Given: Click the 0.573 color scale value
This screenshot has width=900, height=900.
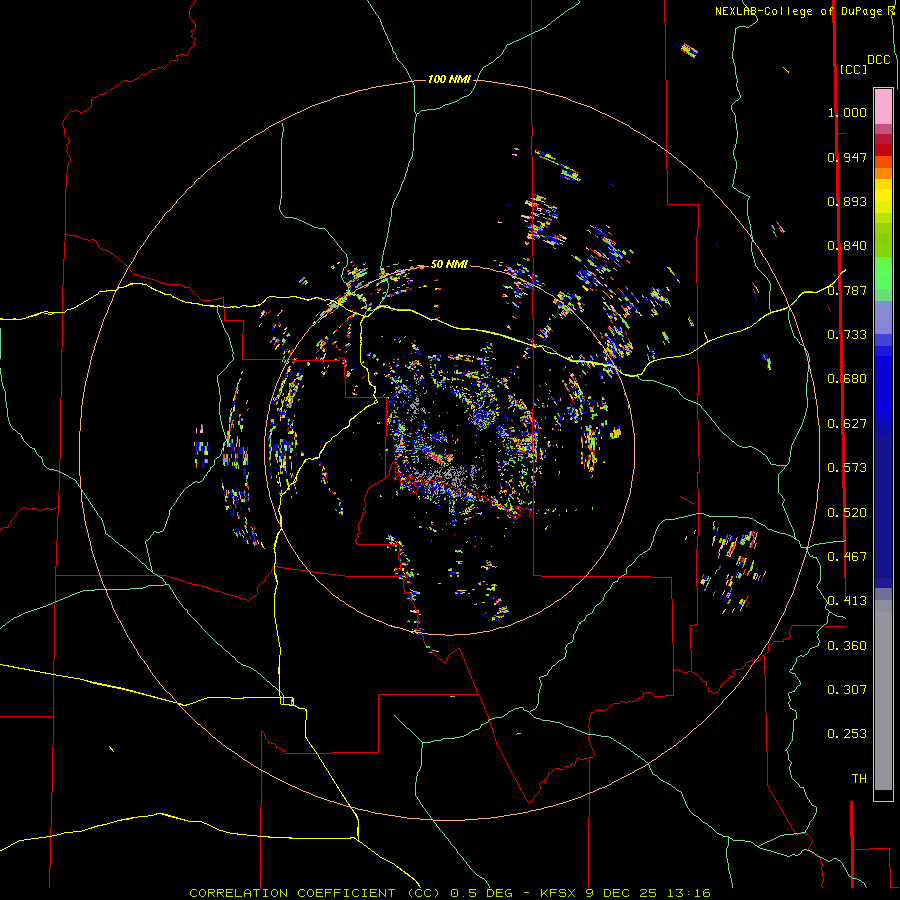Looking at the screenshot, I should (x=847, y=468).
